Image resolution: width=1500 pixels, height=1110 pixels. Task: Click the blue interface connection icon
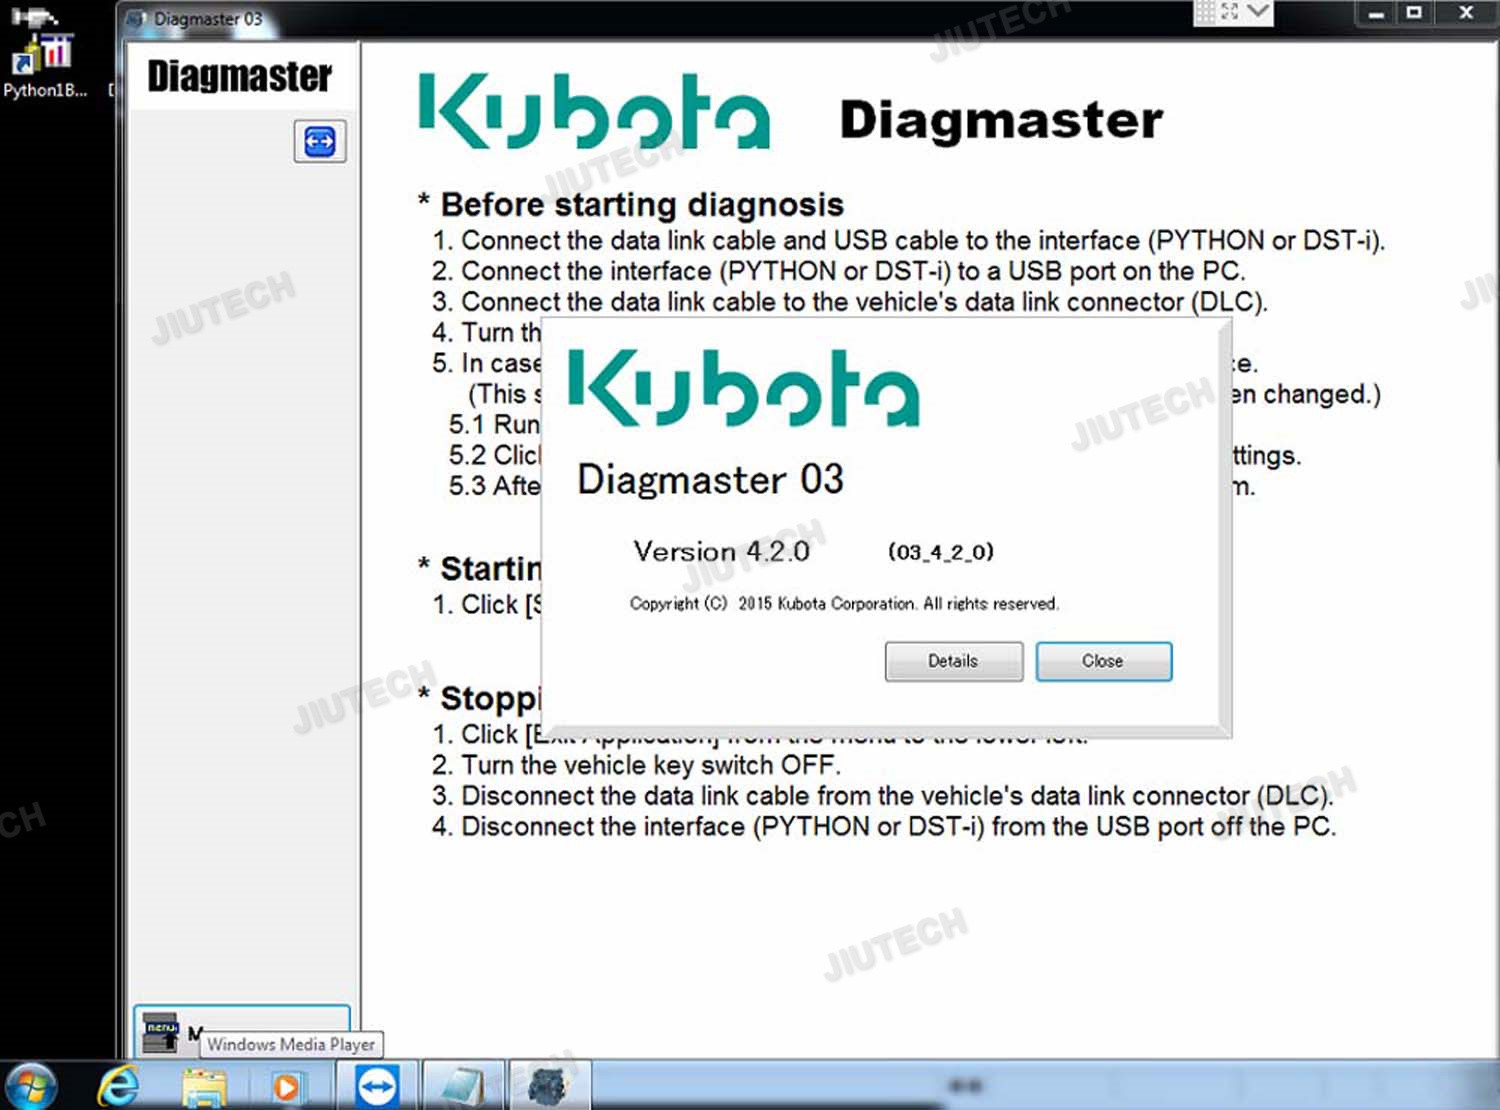coord(320,141)
